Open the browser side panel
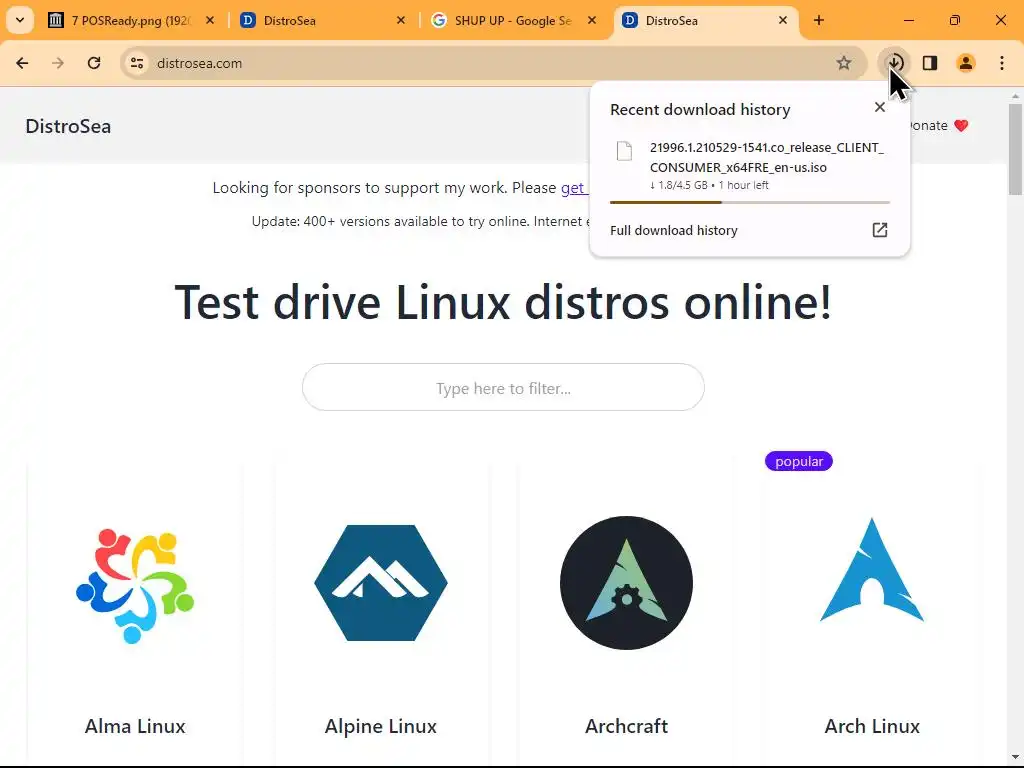Screen dimensions: 1024x768 coord(930,63)
